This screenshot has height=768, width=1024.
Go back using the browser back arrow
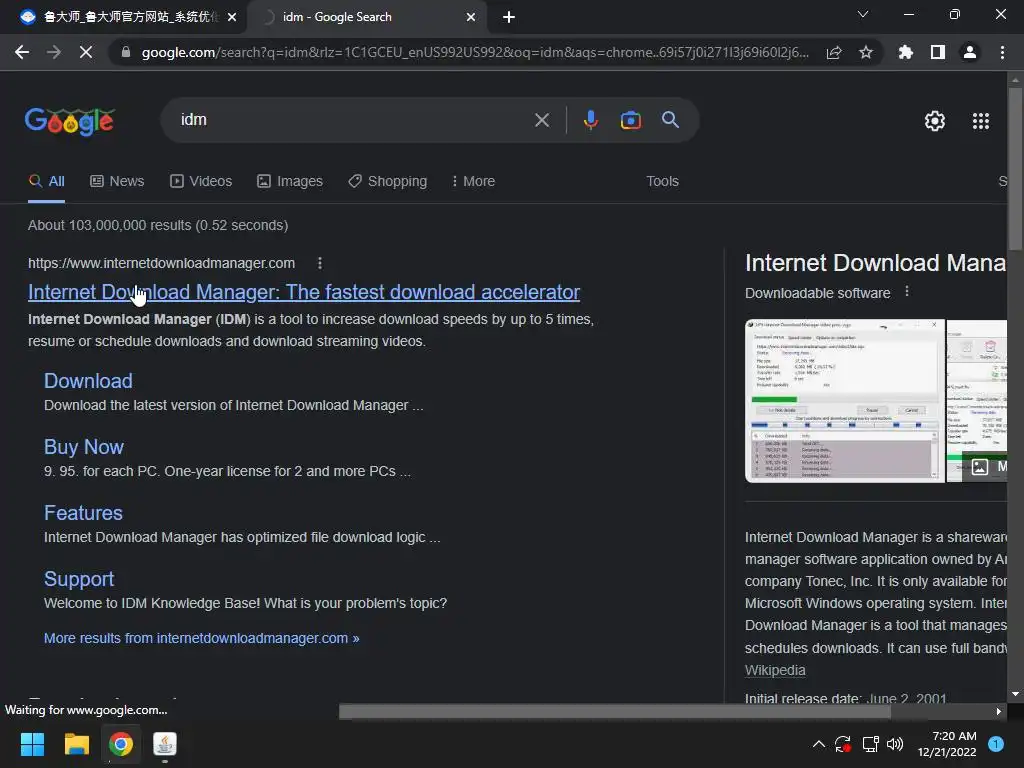[x=22, y=52]
